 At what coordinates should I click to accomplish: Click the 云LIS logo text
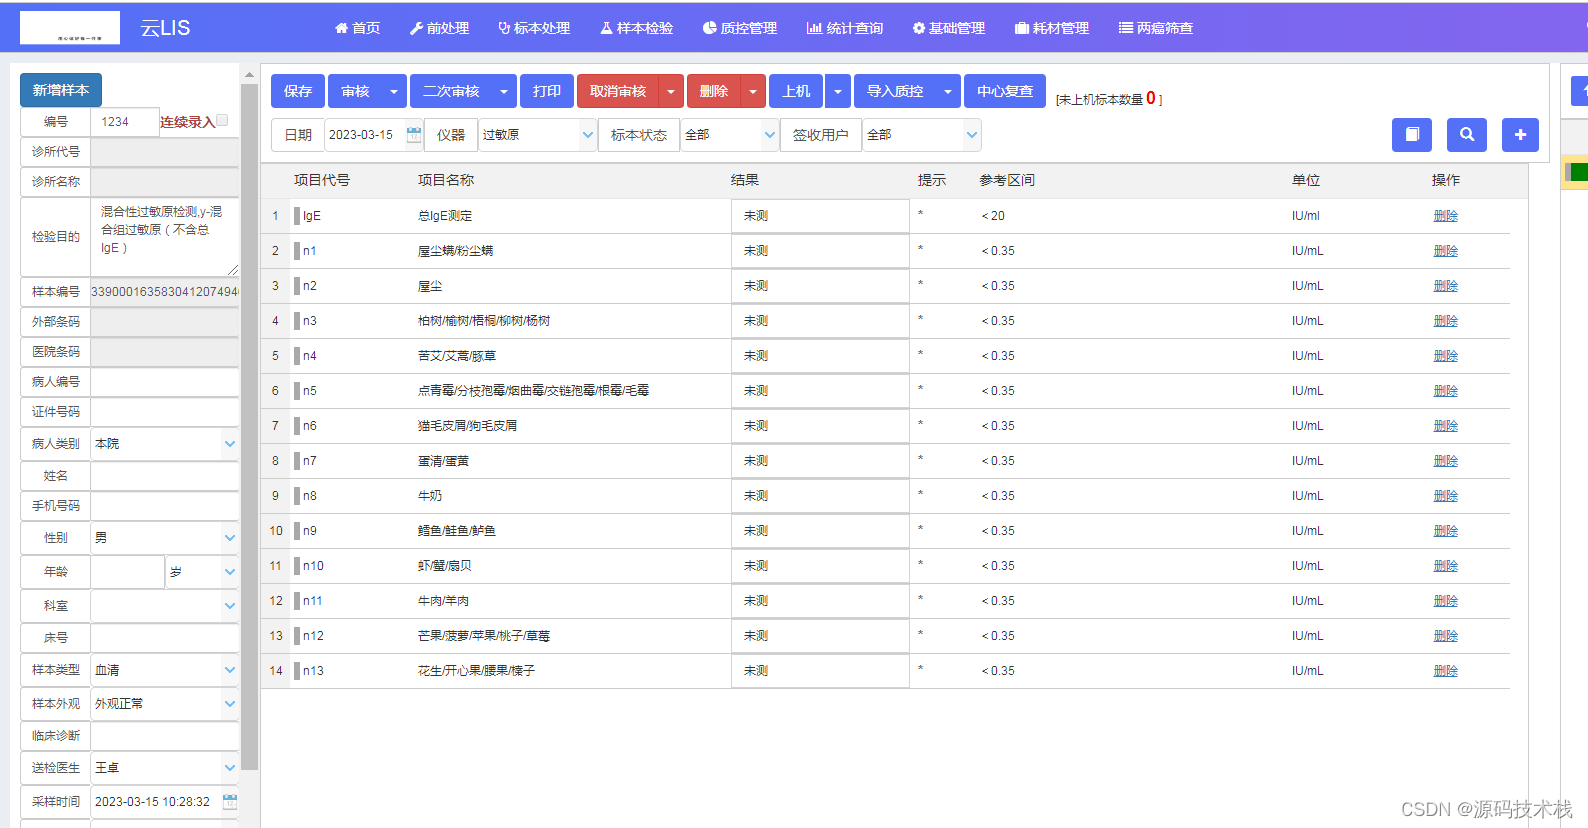165,28
